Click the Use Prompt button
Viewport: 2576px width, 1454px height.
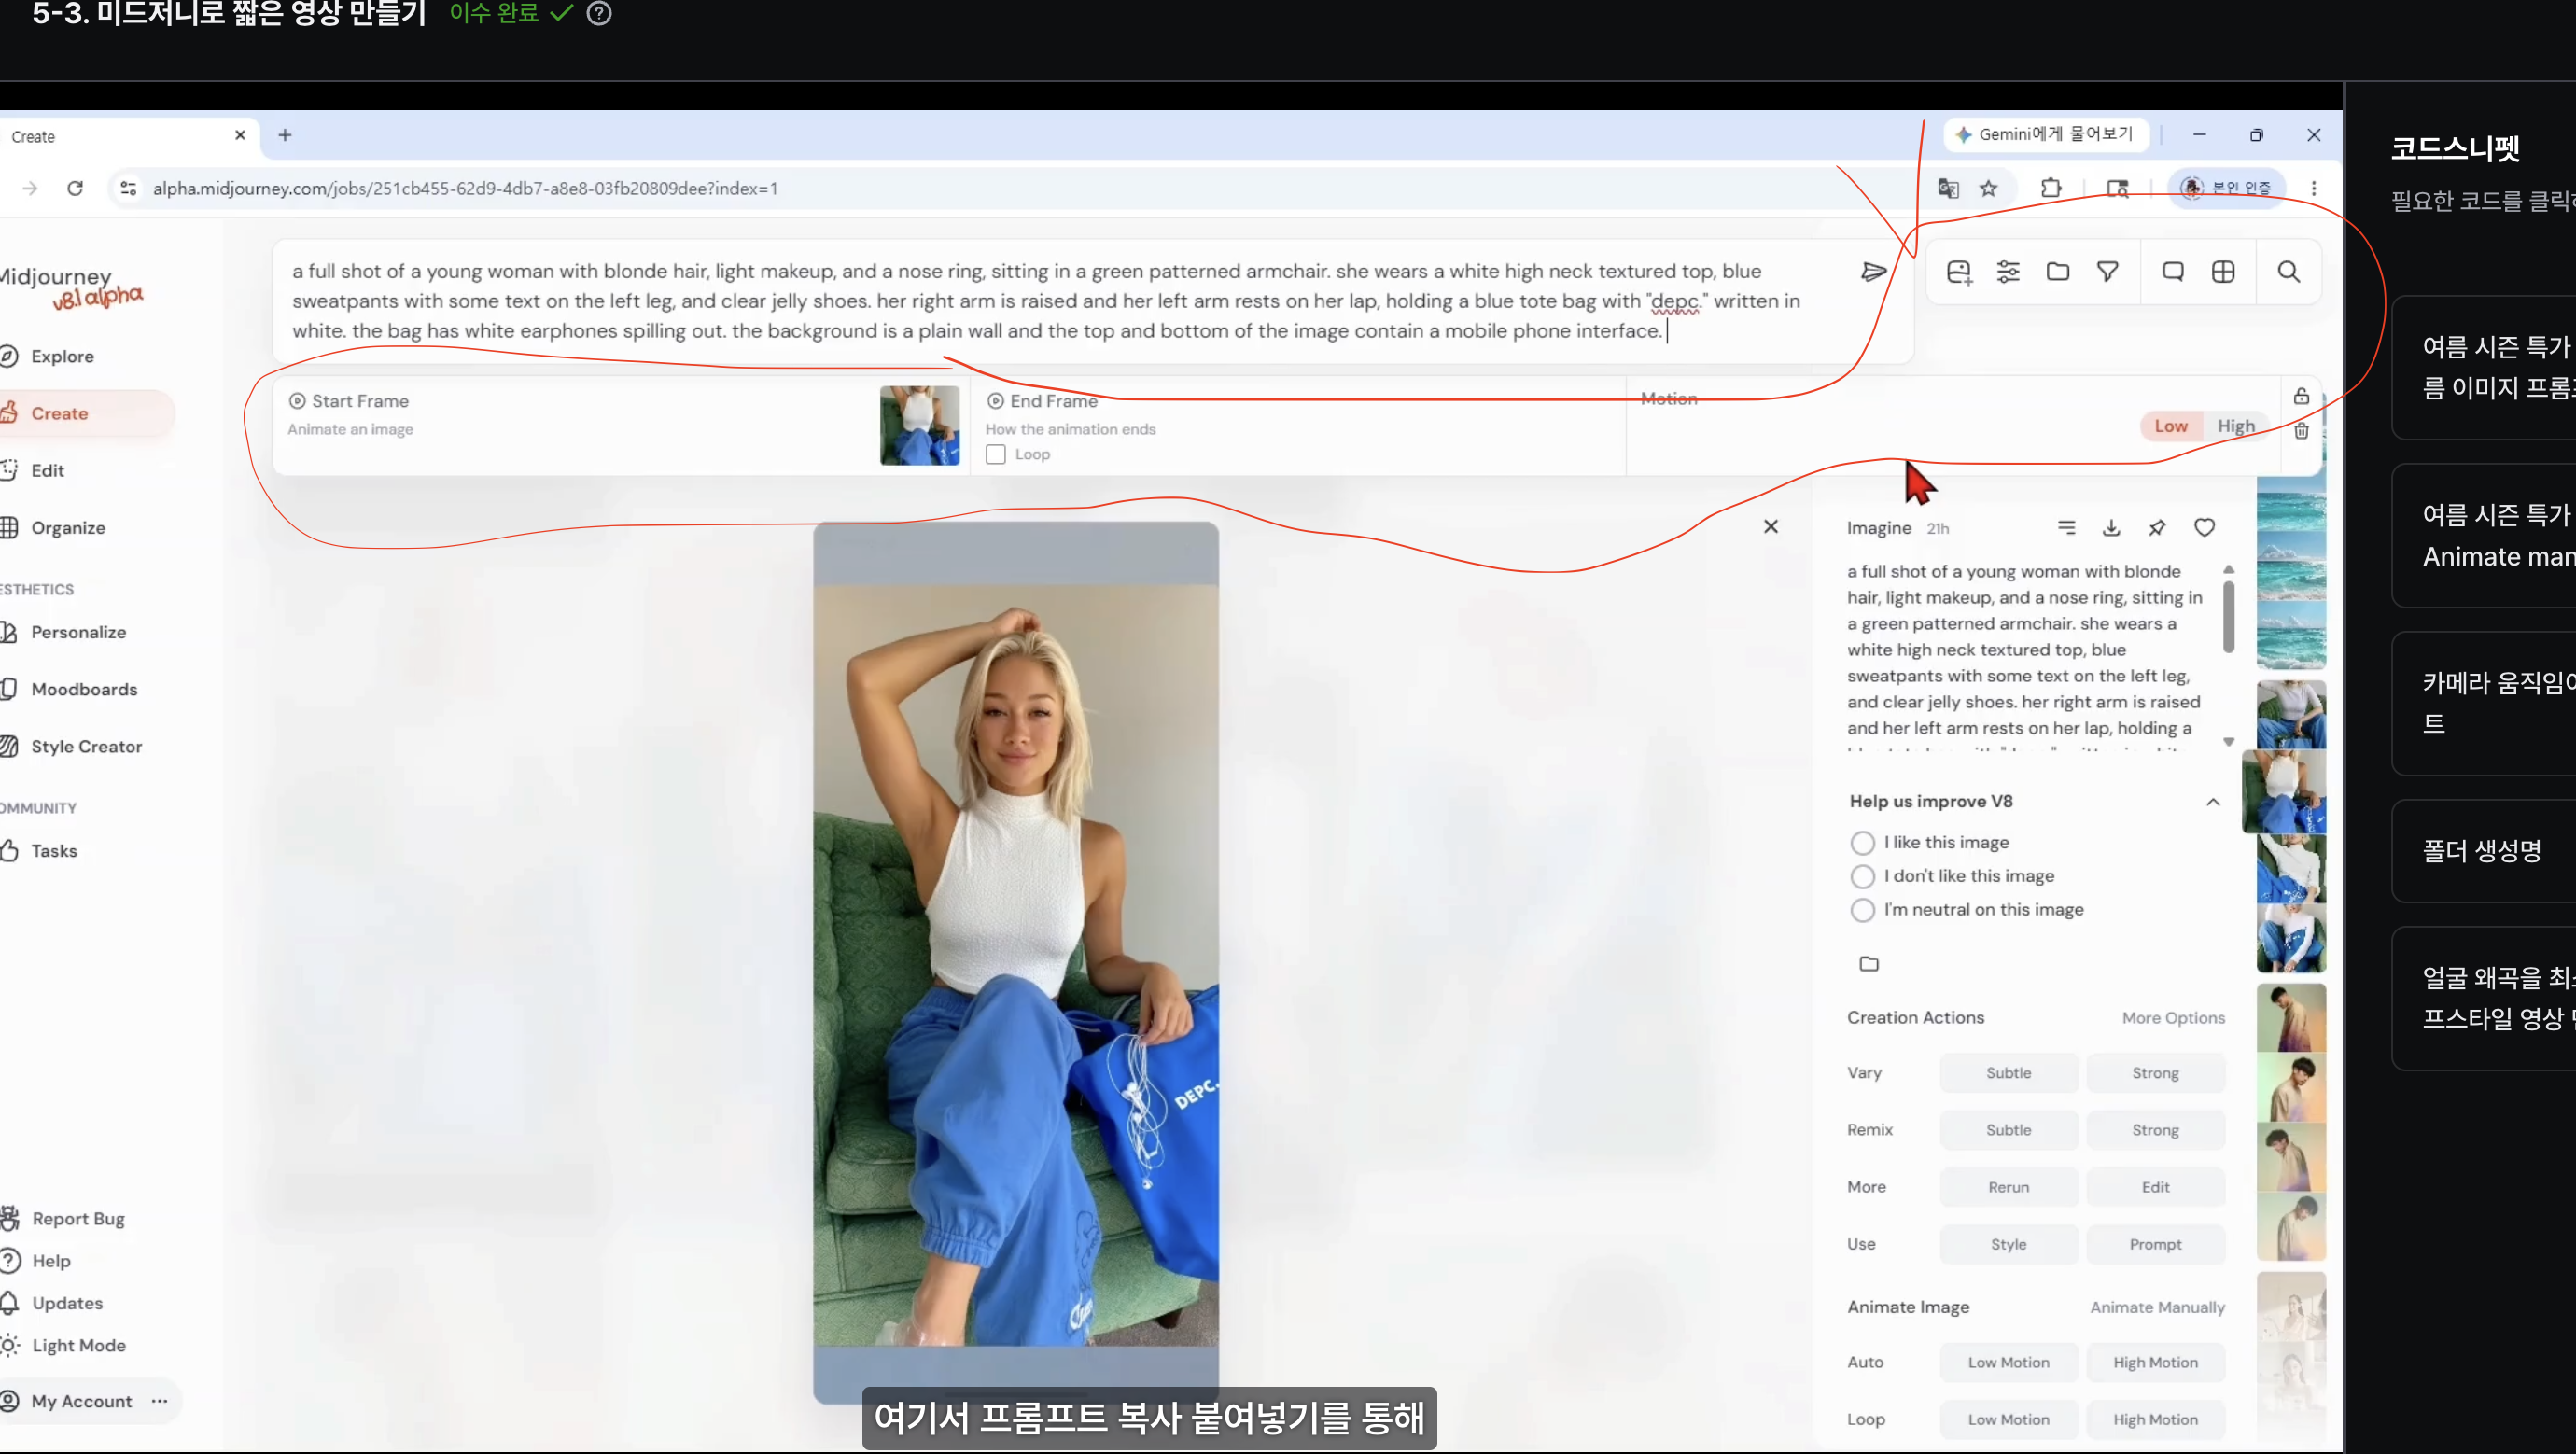tap(2155, 1244)
